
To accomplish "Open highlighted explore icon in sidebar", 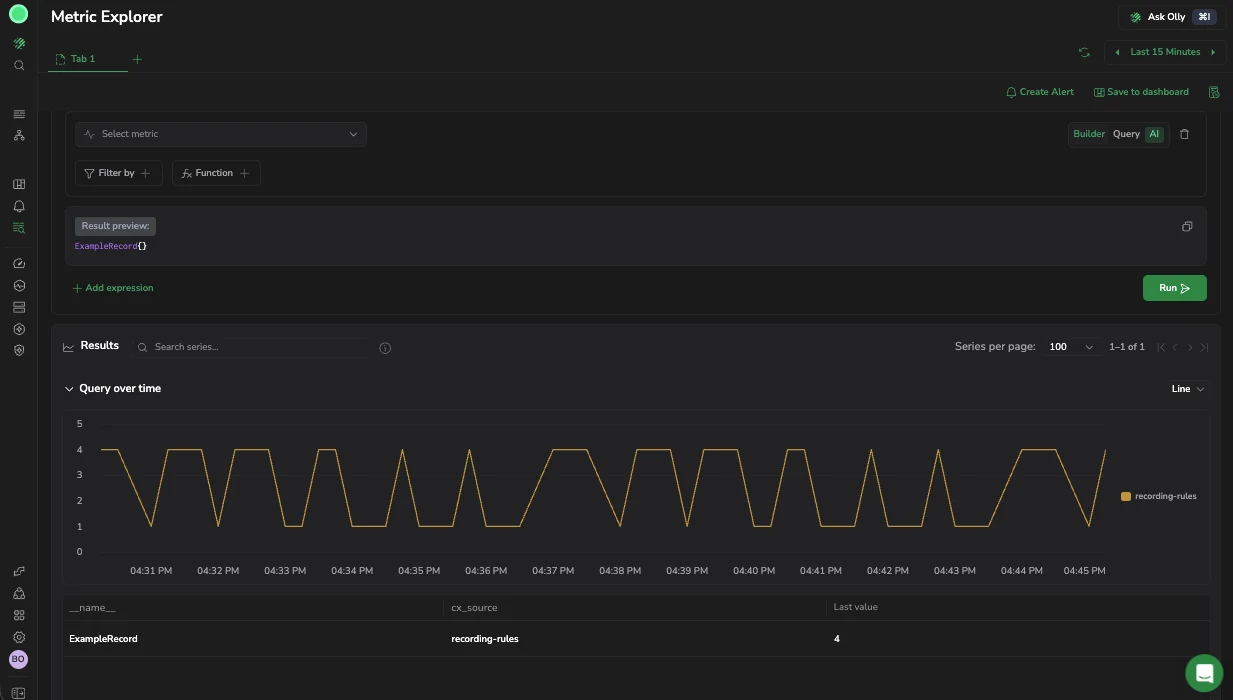I will [x=18, y=228].
